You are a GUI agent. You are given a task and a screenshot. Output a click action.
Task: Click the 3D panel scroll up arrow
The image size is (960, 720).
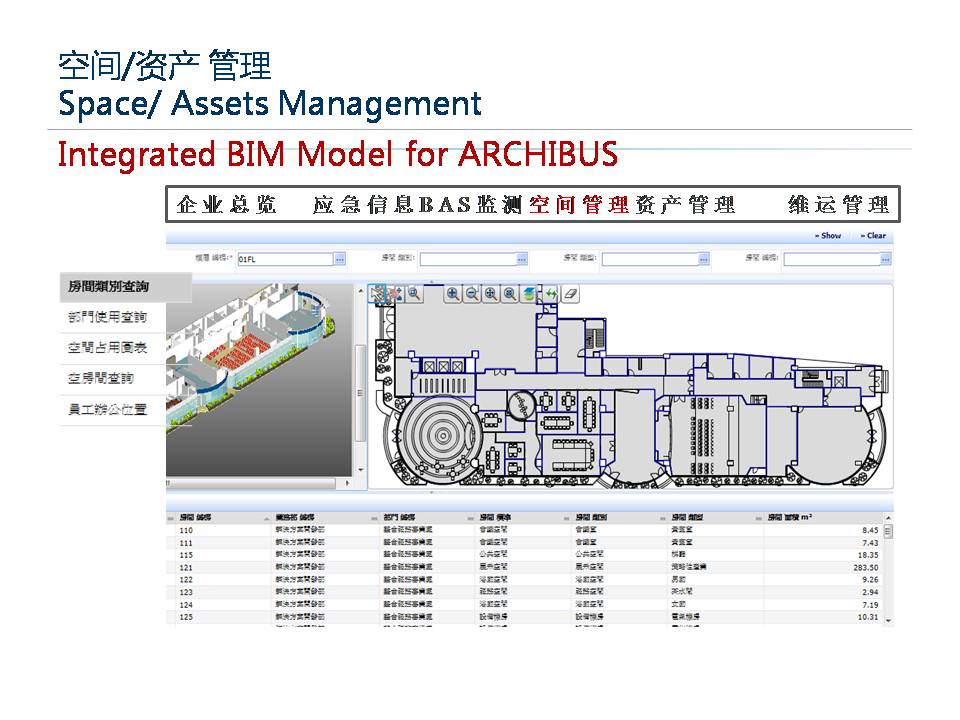[x=361, y=290]
